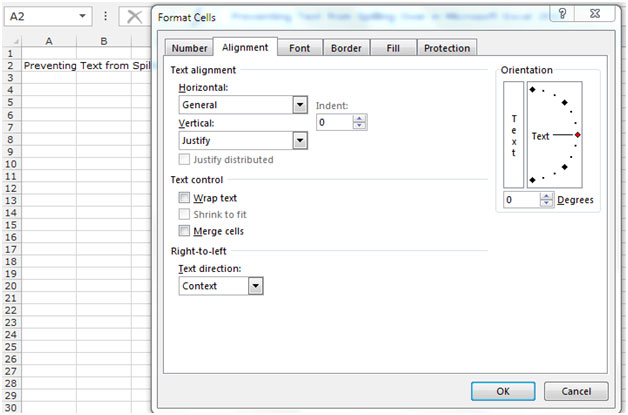Click the Indent spinner up arrow
Image resolution: width=628 pixels, height=415 pixels.
360,117
